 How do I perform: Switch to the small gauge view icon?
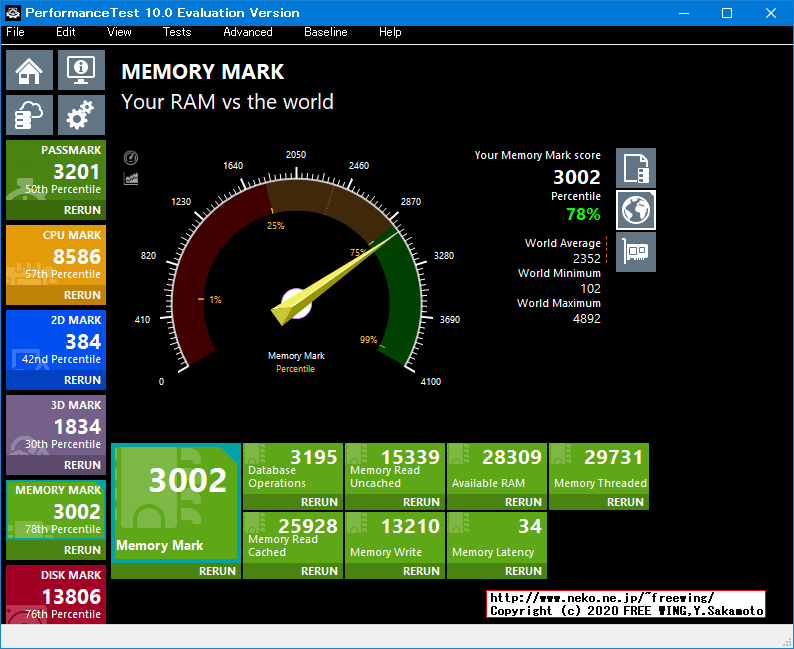point(130,158)
